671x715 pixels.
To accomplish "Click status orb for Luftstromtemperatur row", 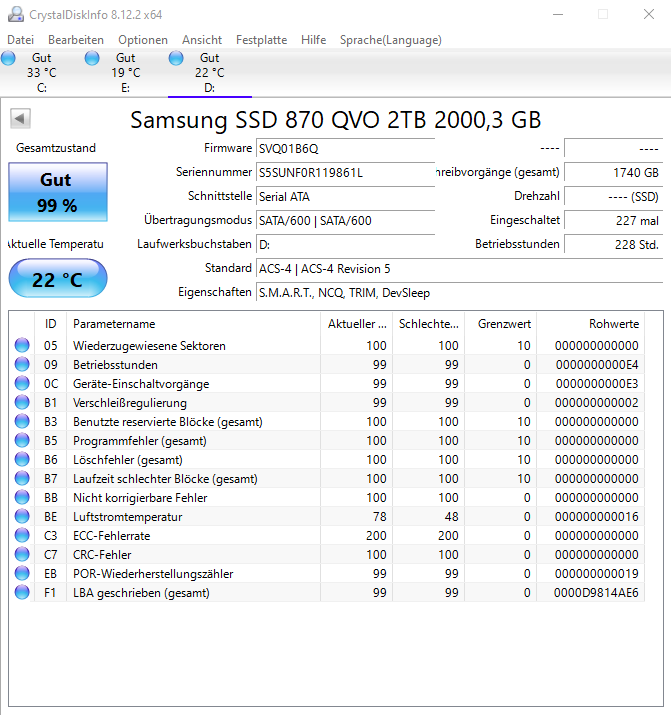I will pyautogui.click(x=22, y=516).
